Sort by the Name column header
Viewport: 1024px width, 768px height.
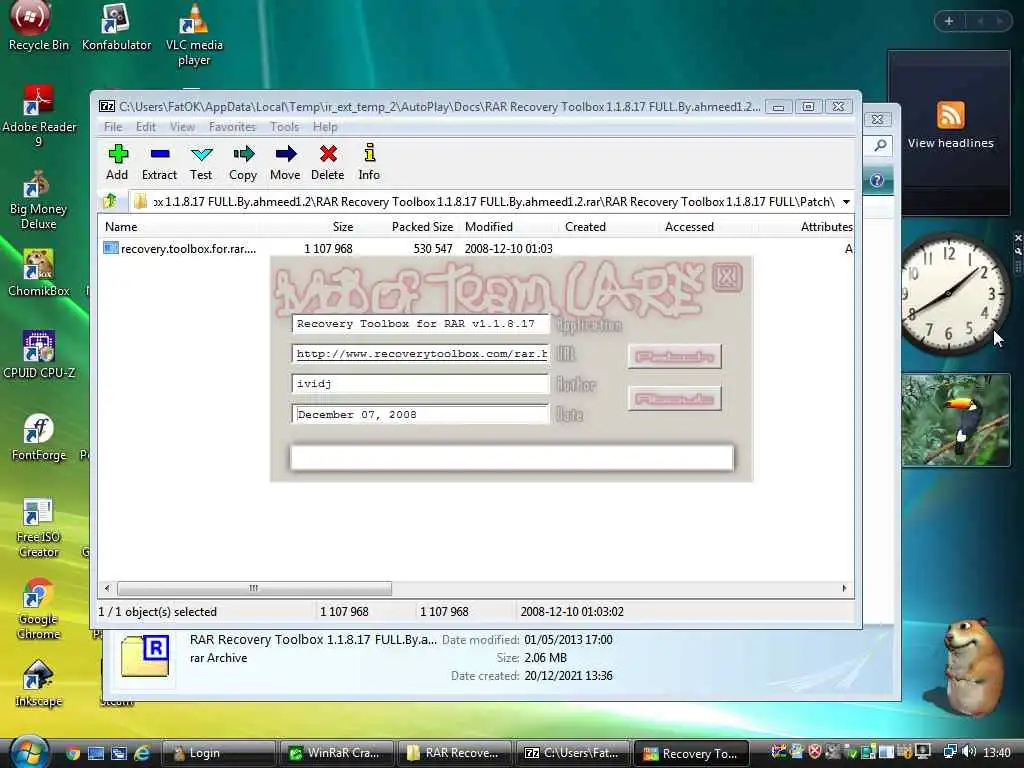(121, 227)
